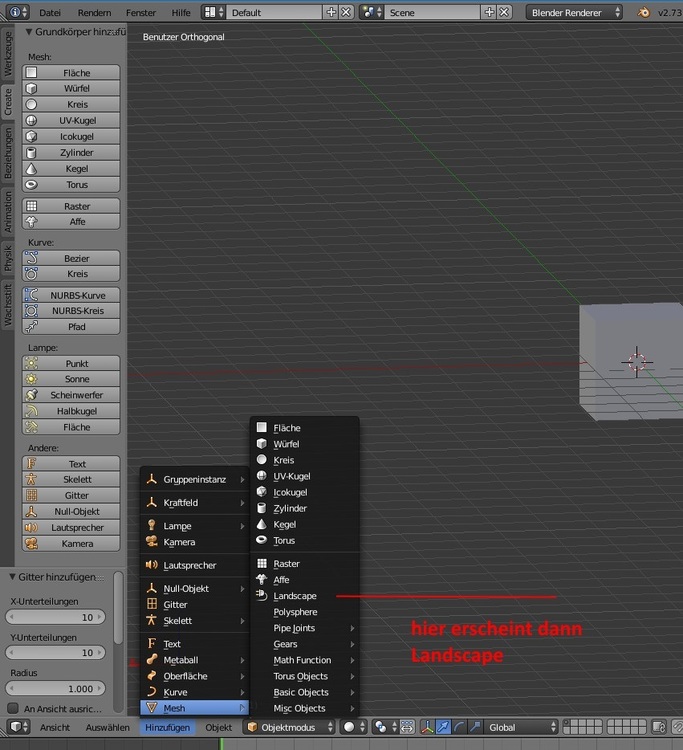Click the Gitter lattice icon in tool shelf
This screenshot has width=683, height=750.
pyautogui.click(x=32, y=496)
